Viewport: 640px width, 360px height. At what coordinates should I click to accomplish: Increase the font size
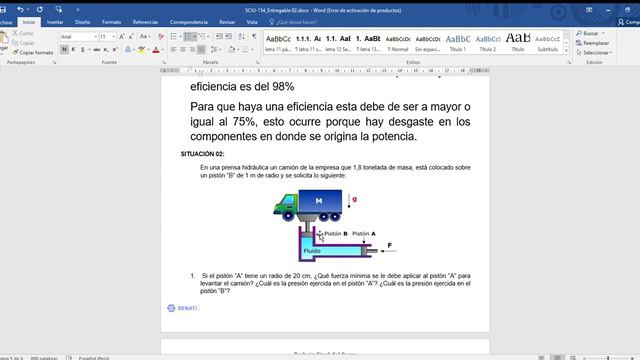click(122, 37)
